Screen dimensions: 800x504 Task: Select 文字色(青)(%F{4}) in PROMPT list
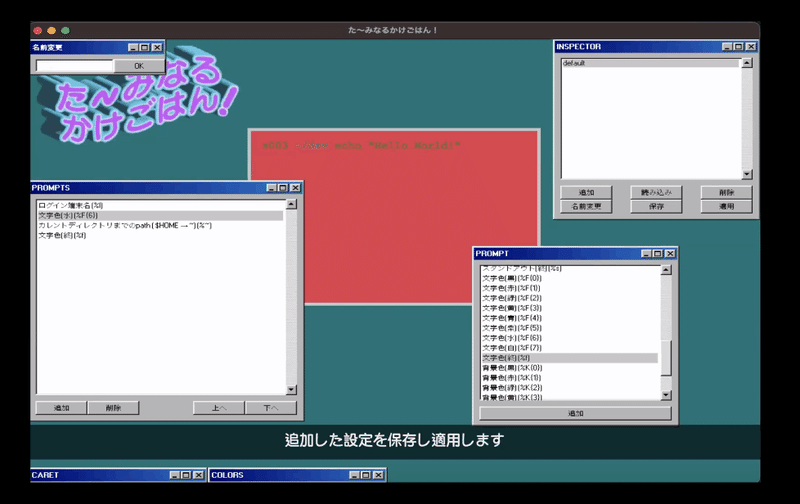[x=569, y=318]
